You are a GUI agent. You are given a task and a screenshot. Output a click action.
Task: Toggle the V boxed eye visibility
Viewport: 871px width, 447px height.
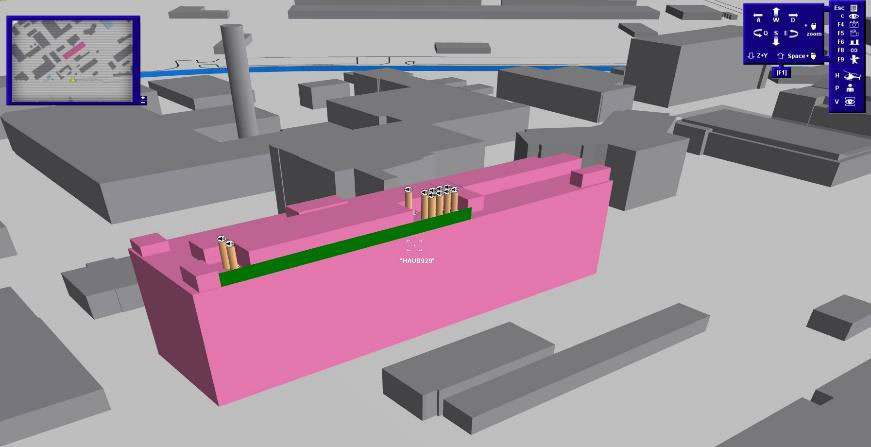point(851,102)
